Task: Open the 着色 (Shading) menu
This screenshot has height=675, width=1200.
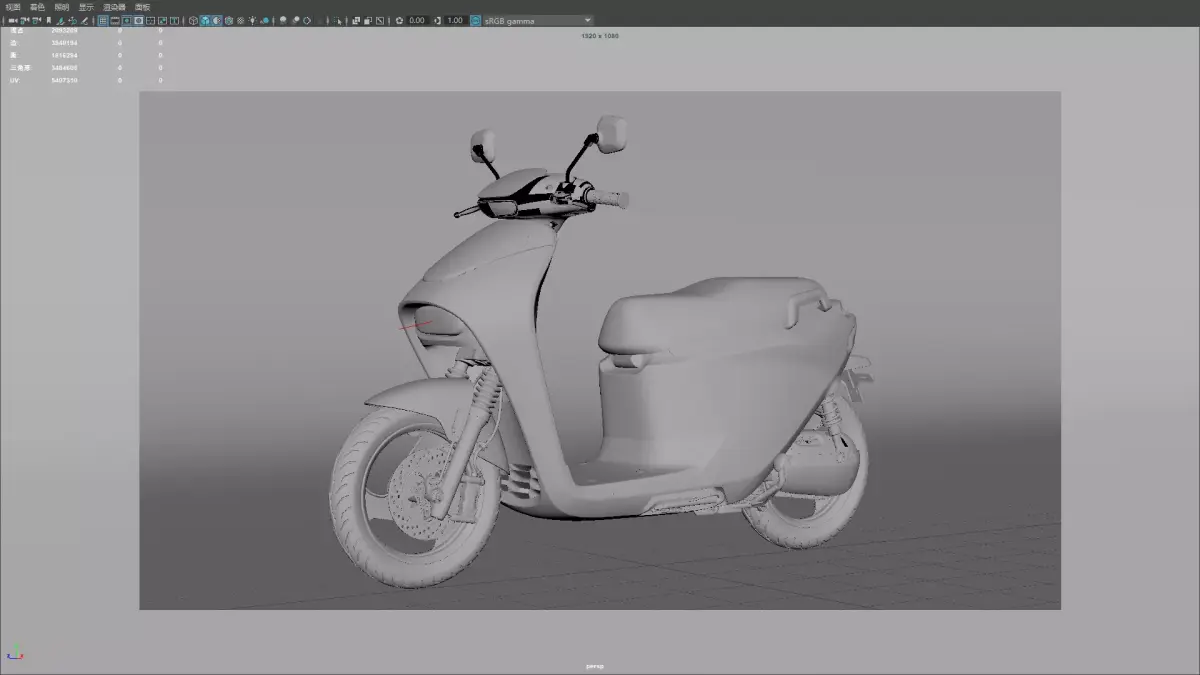Action: pos(37,7)
